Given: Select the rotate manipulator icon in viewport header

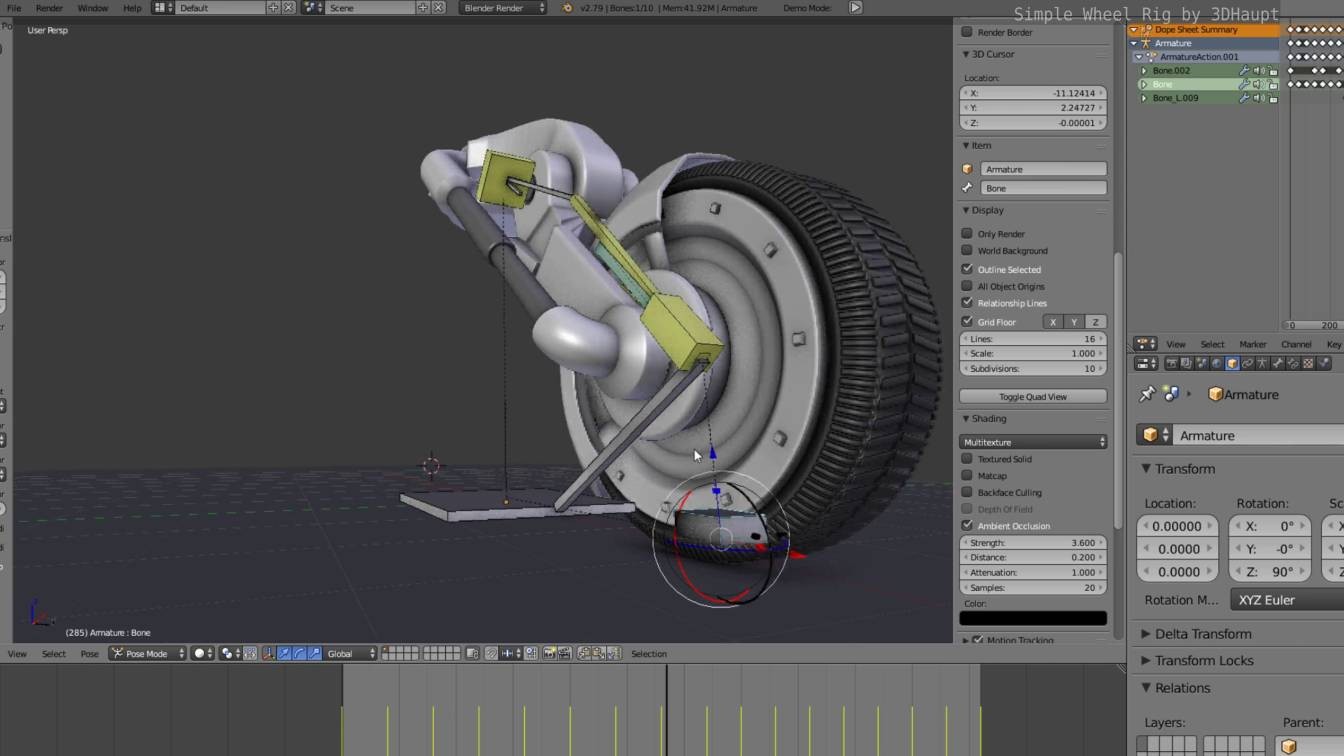Looking at the screenshot, I should [301, 653].
